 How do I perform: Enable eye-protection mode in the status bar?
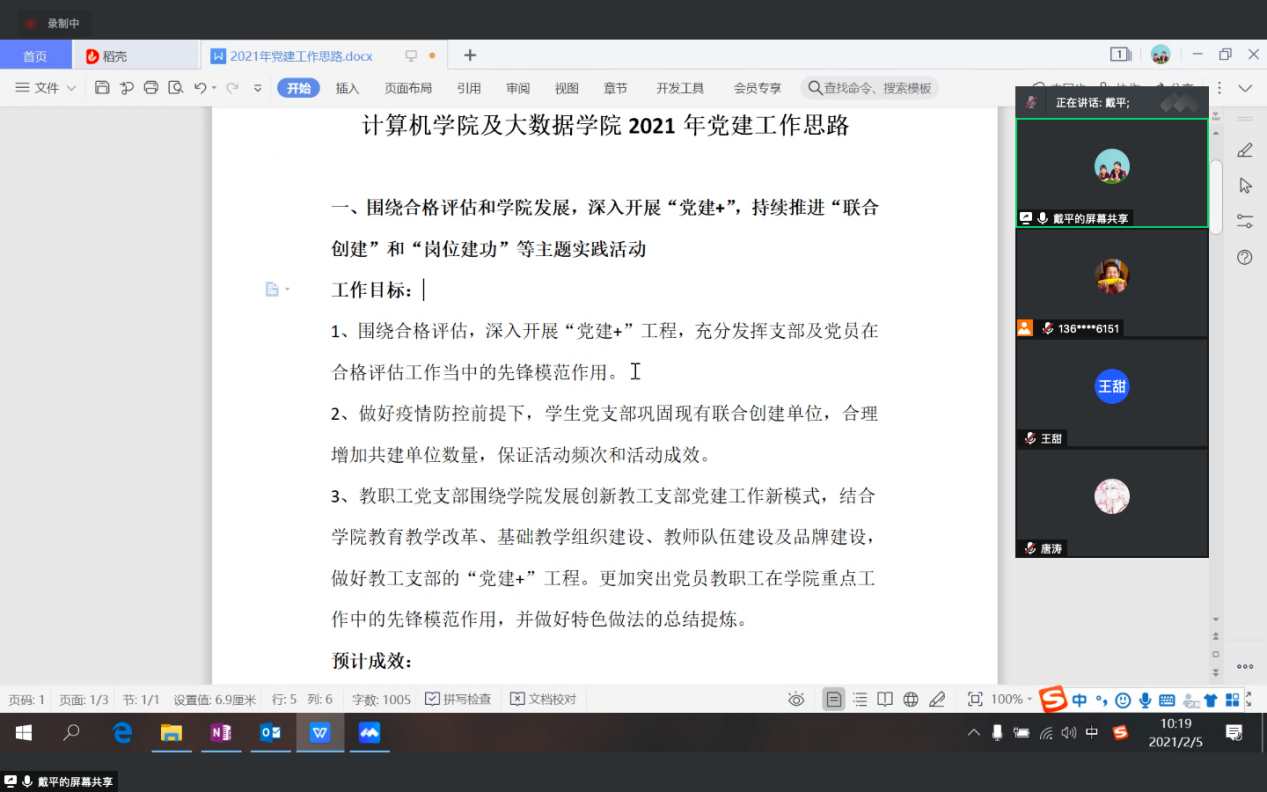point(795,699)
